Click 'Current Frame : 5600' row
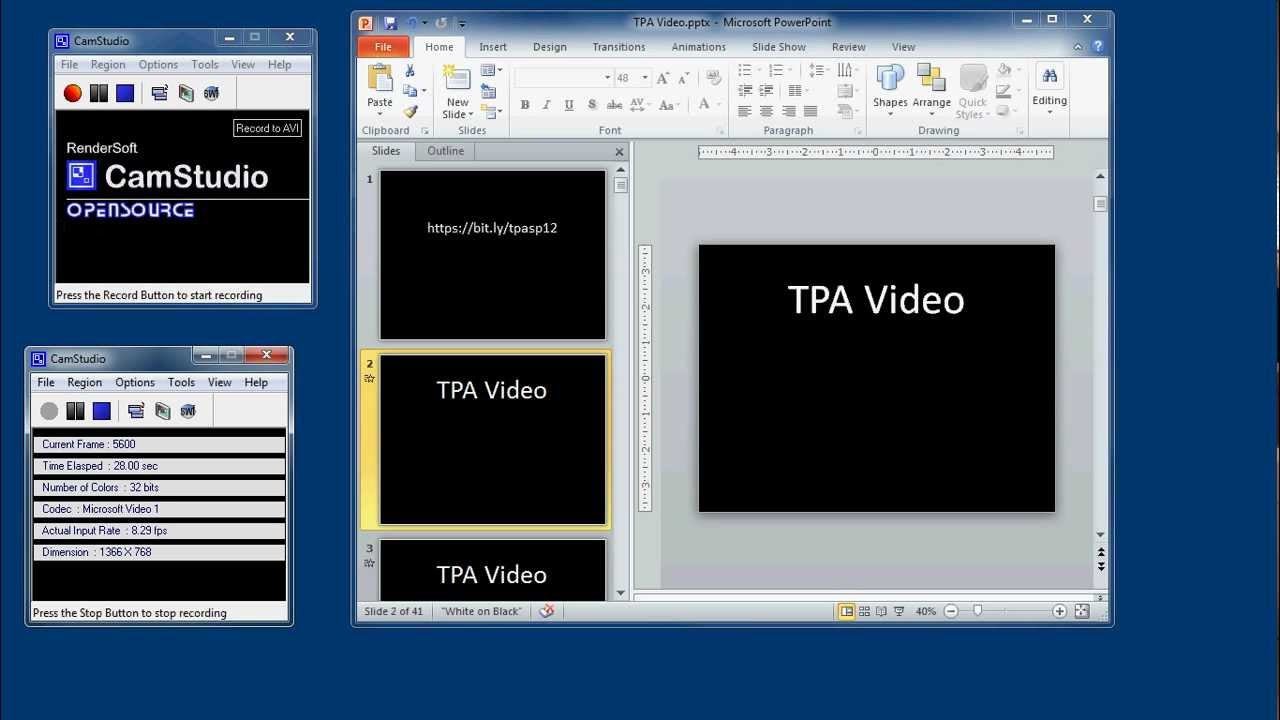 tap(159, 444)
